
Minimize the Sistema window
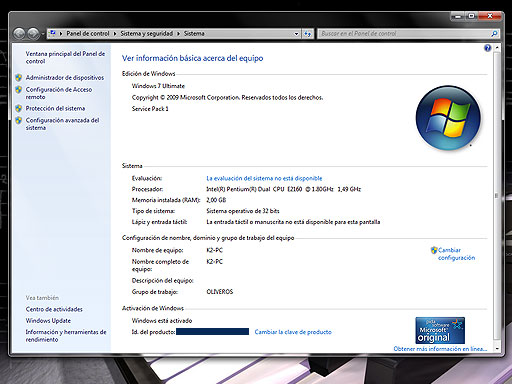coord(458,16)
